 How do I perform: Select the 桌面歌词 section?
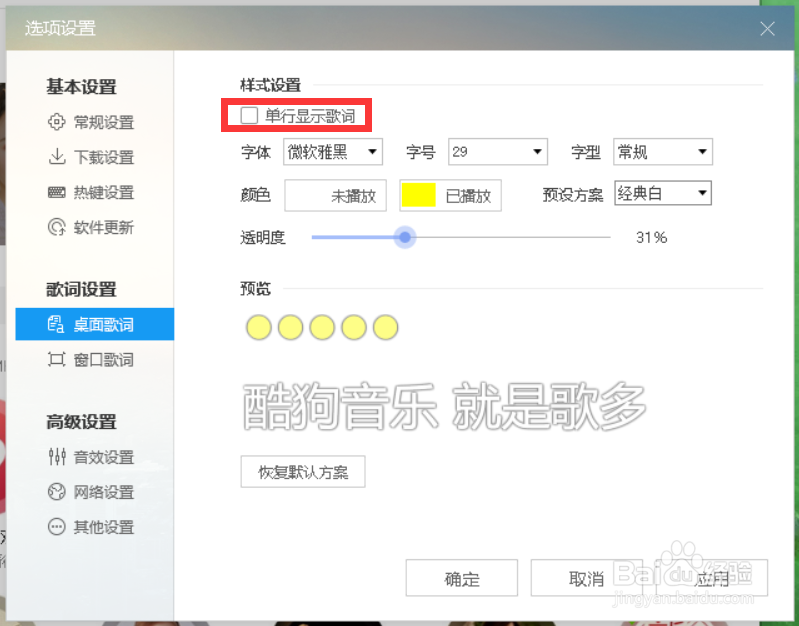click(x=95, y=324)
